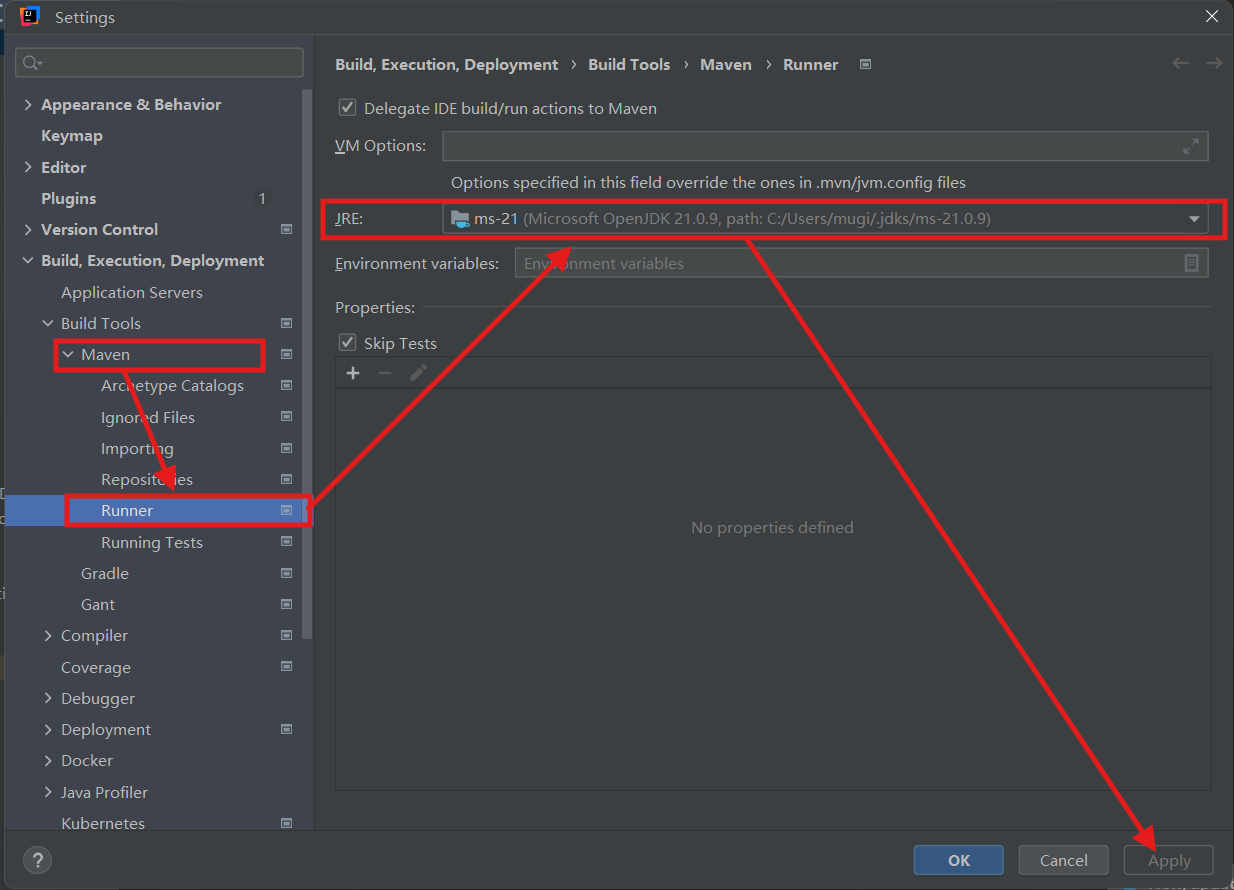
Task: Click the project-level icon on Kubernetes row
Action: pyautogui.click(x=287, y=824)
